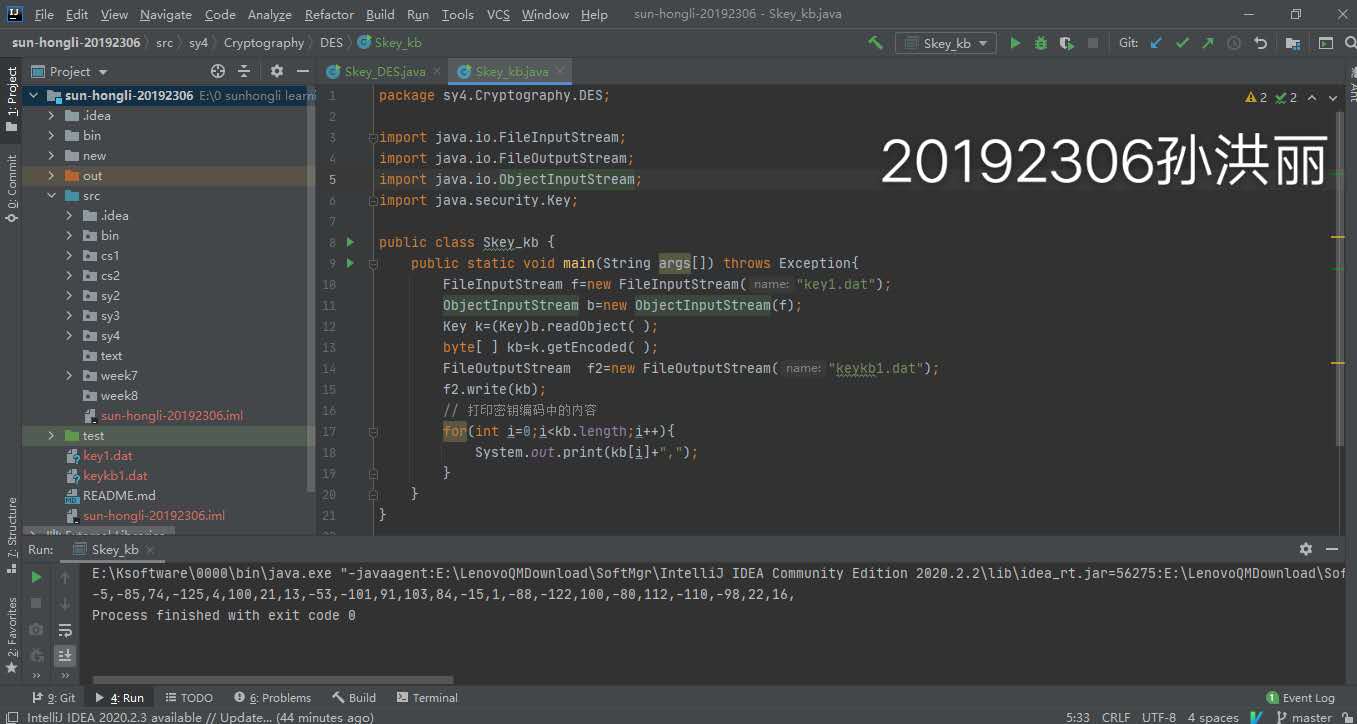Push changes with Git green arrow icon
1357x724 pixels.
tap(1208, 43)
